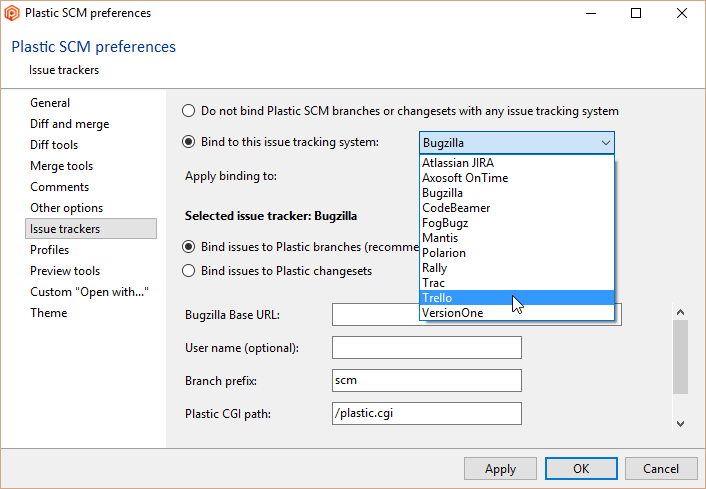Pick Atlassian JIRA from the tracker list

tap(516, 163)
